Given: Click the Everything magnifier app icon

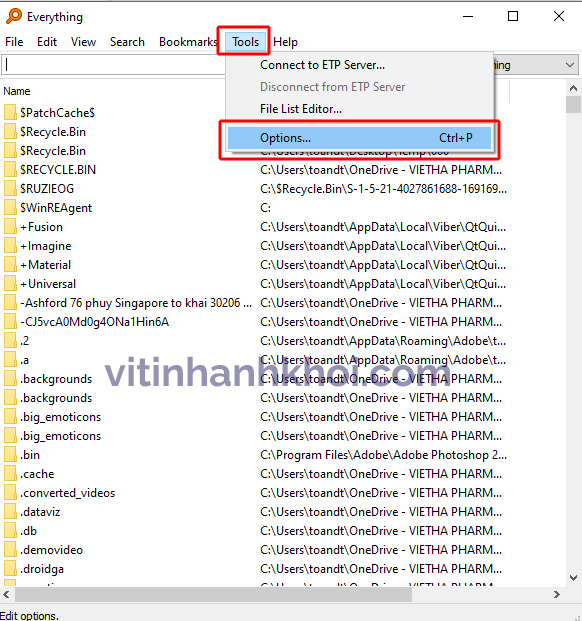Looking at the screenshot, I should (x=14, y=16).
